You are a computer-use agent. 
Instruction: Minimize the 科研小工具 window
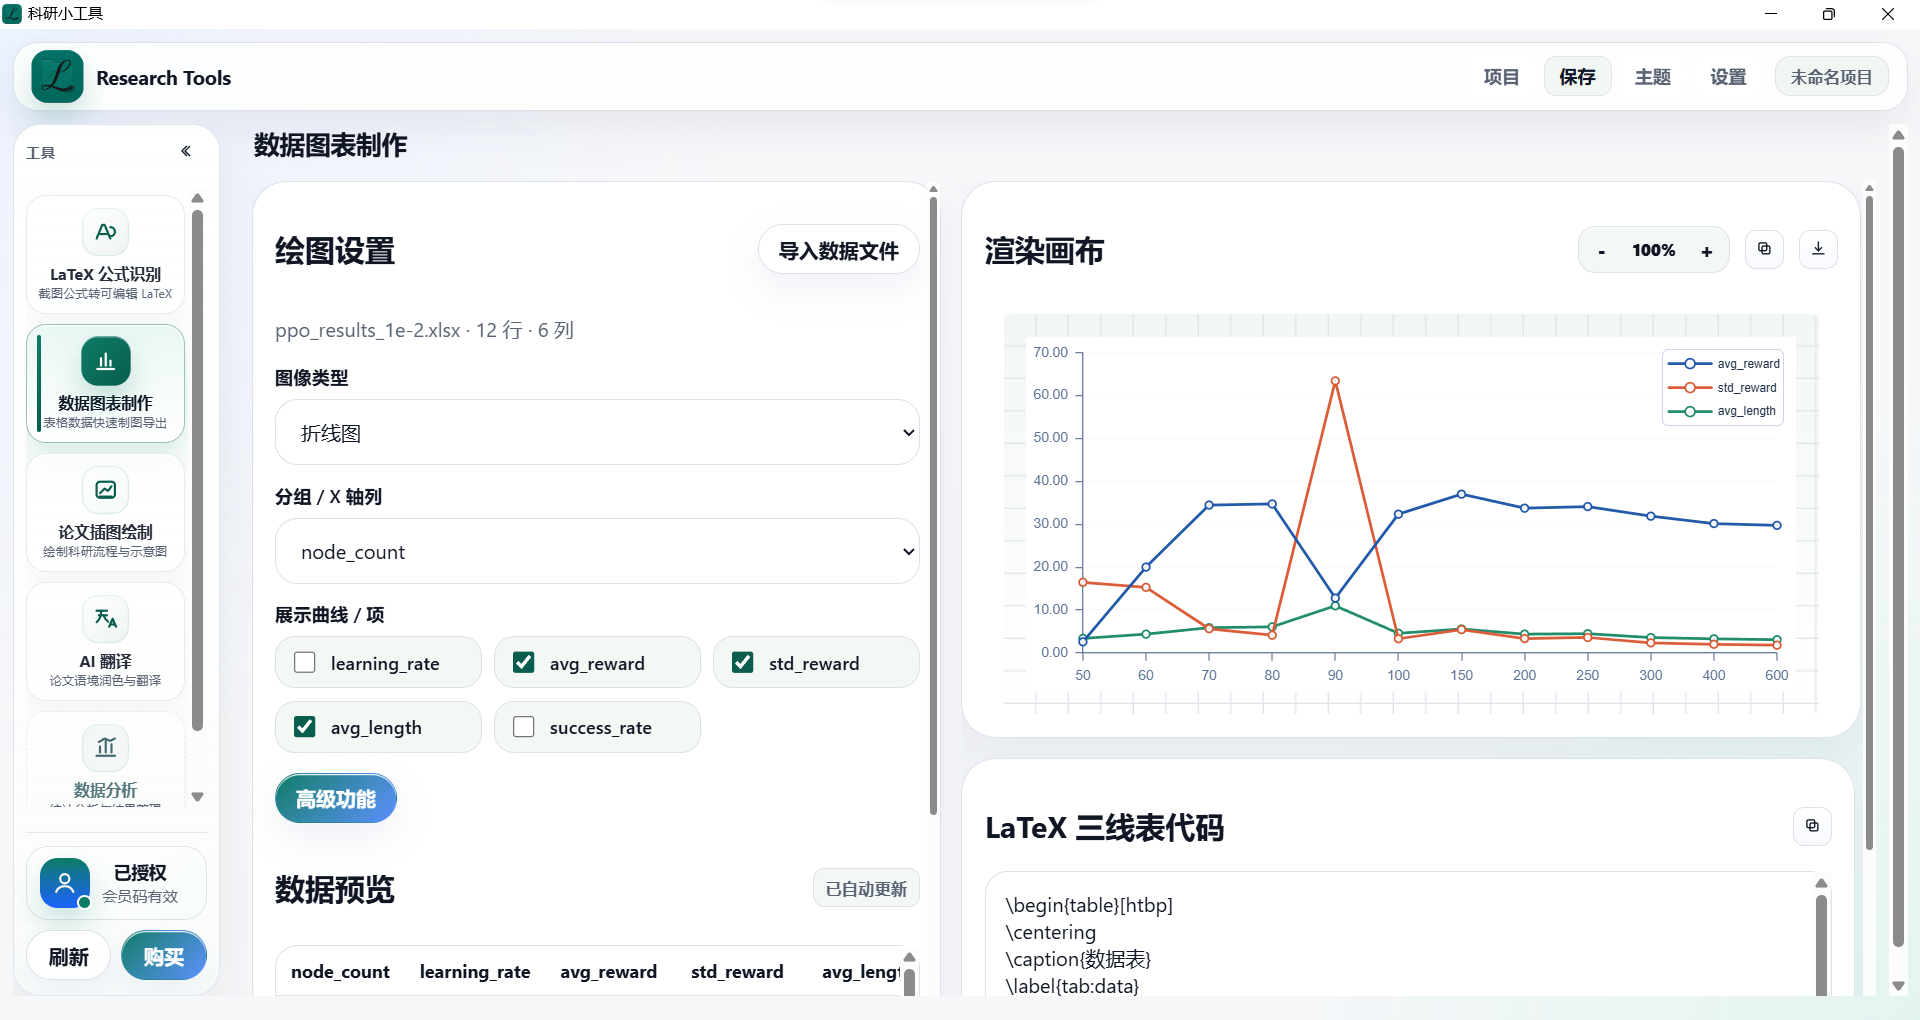(x=1771, y=14)
